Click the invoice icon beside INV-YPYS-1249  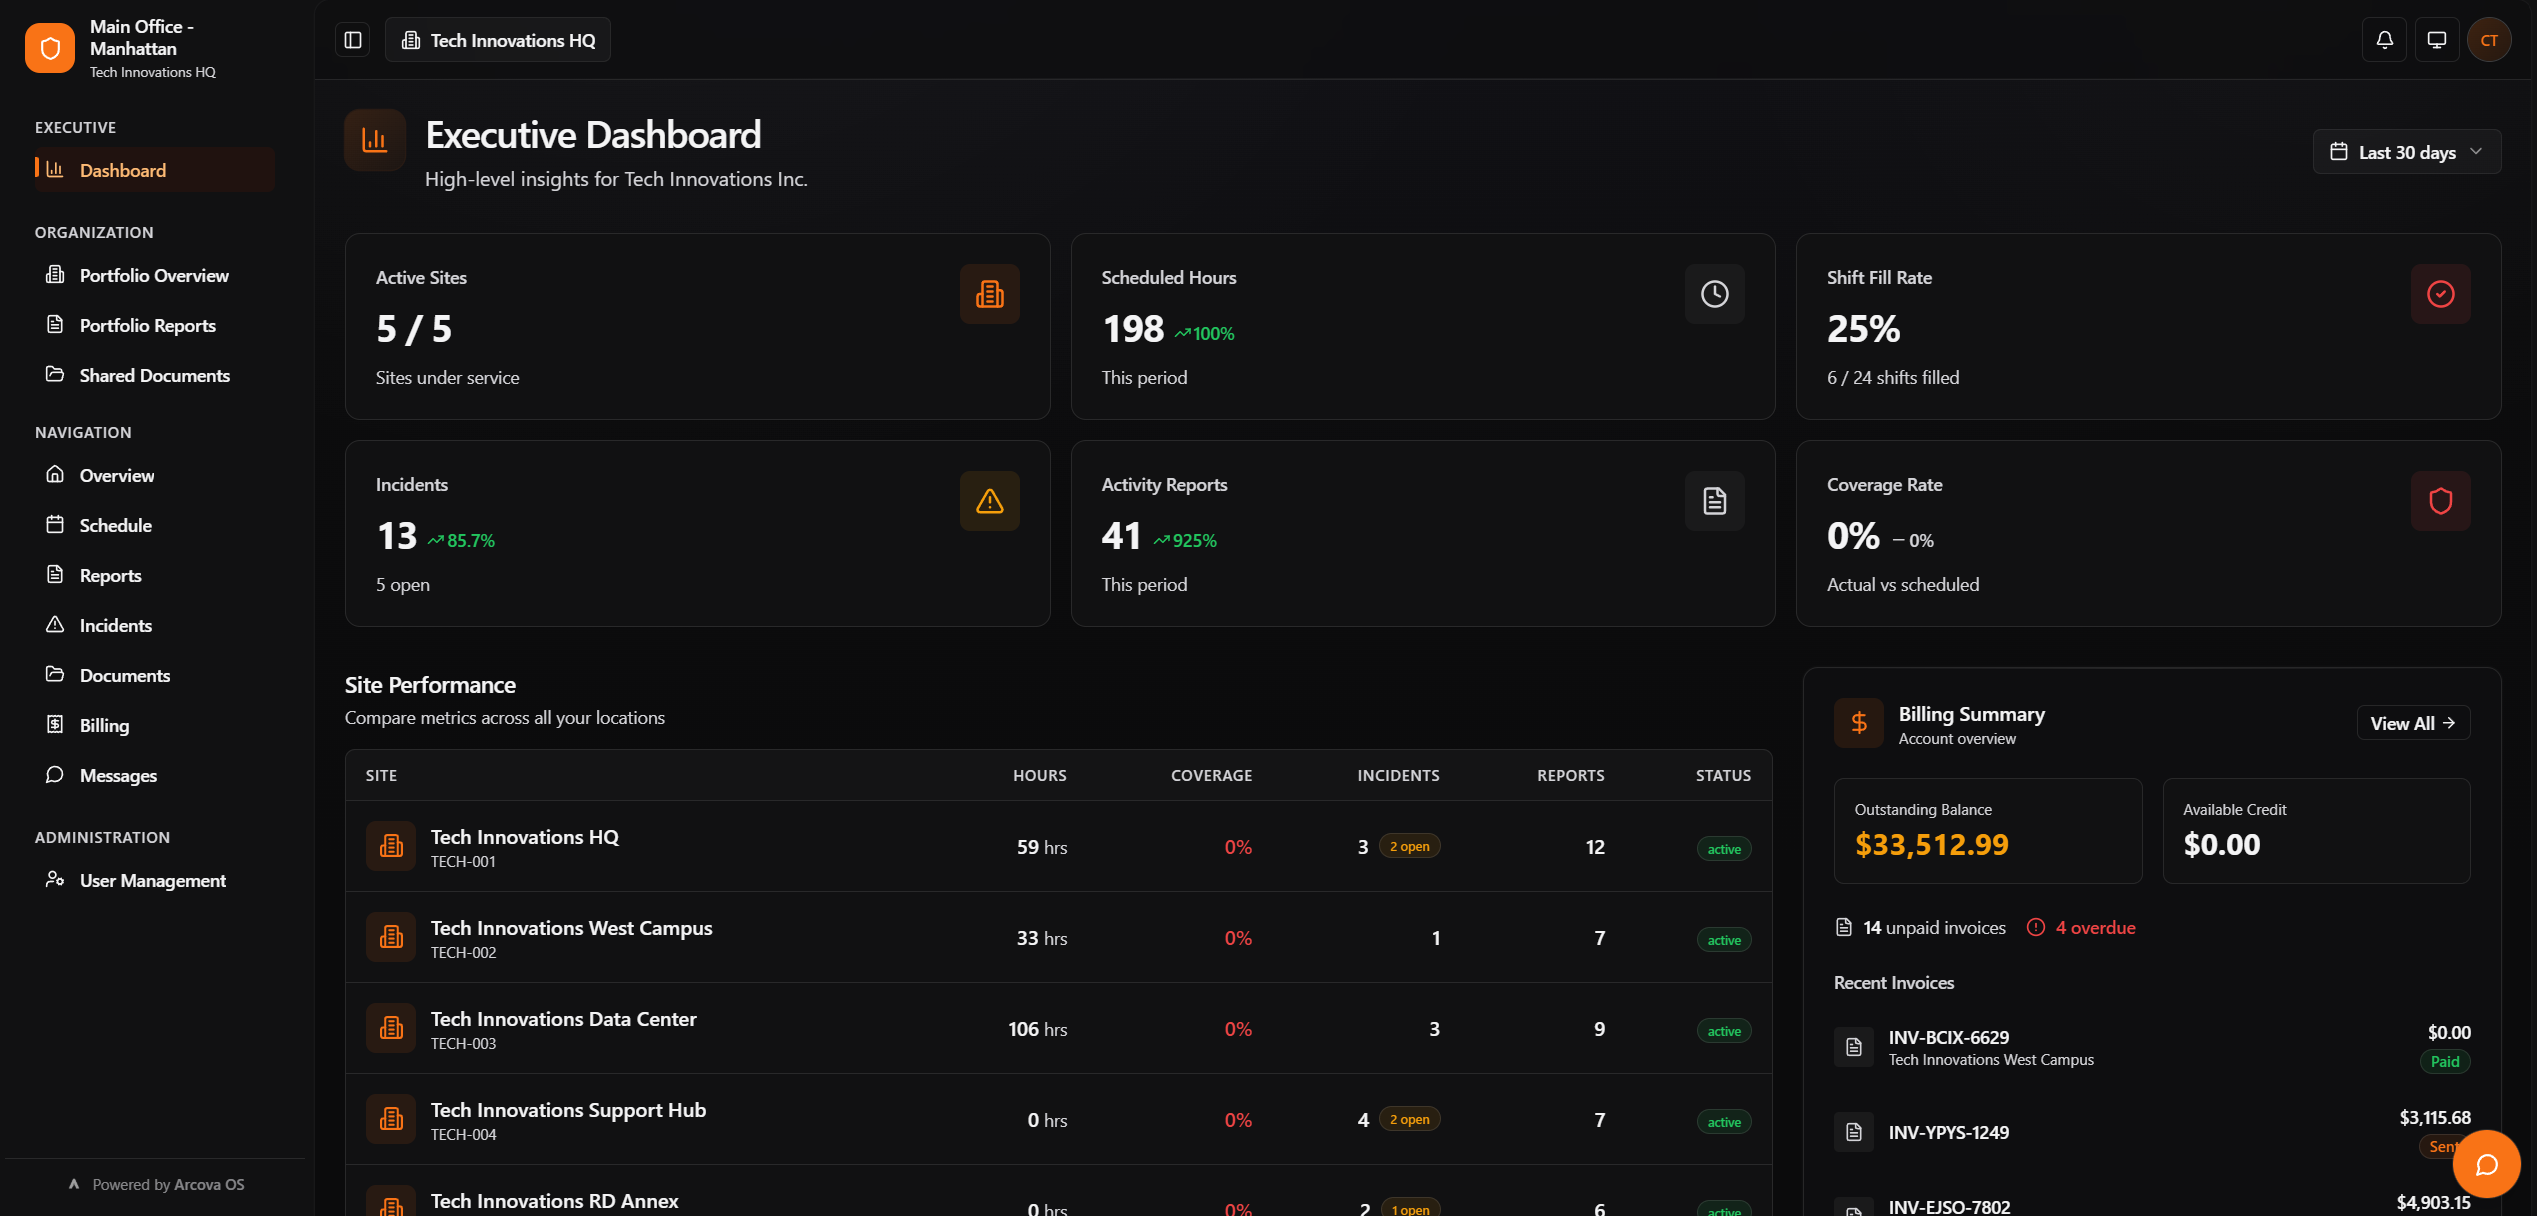pyautogui.click(x=1854, y=1132)
